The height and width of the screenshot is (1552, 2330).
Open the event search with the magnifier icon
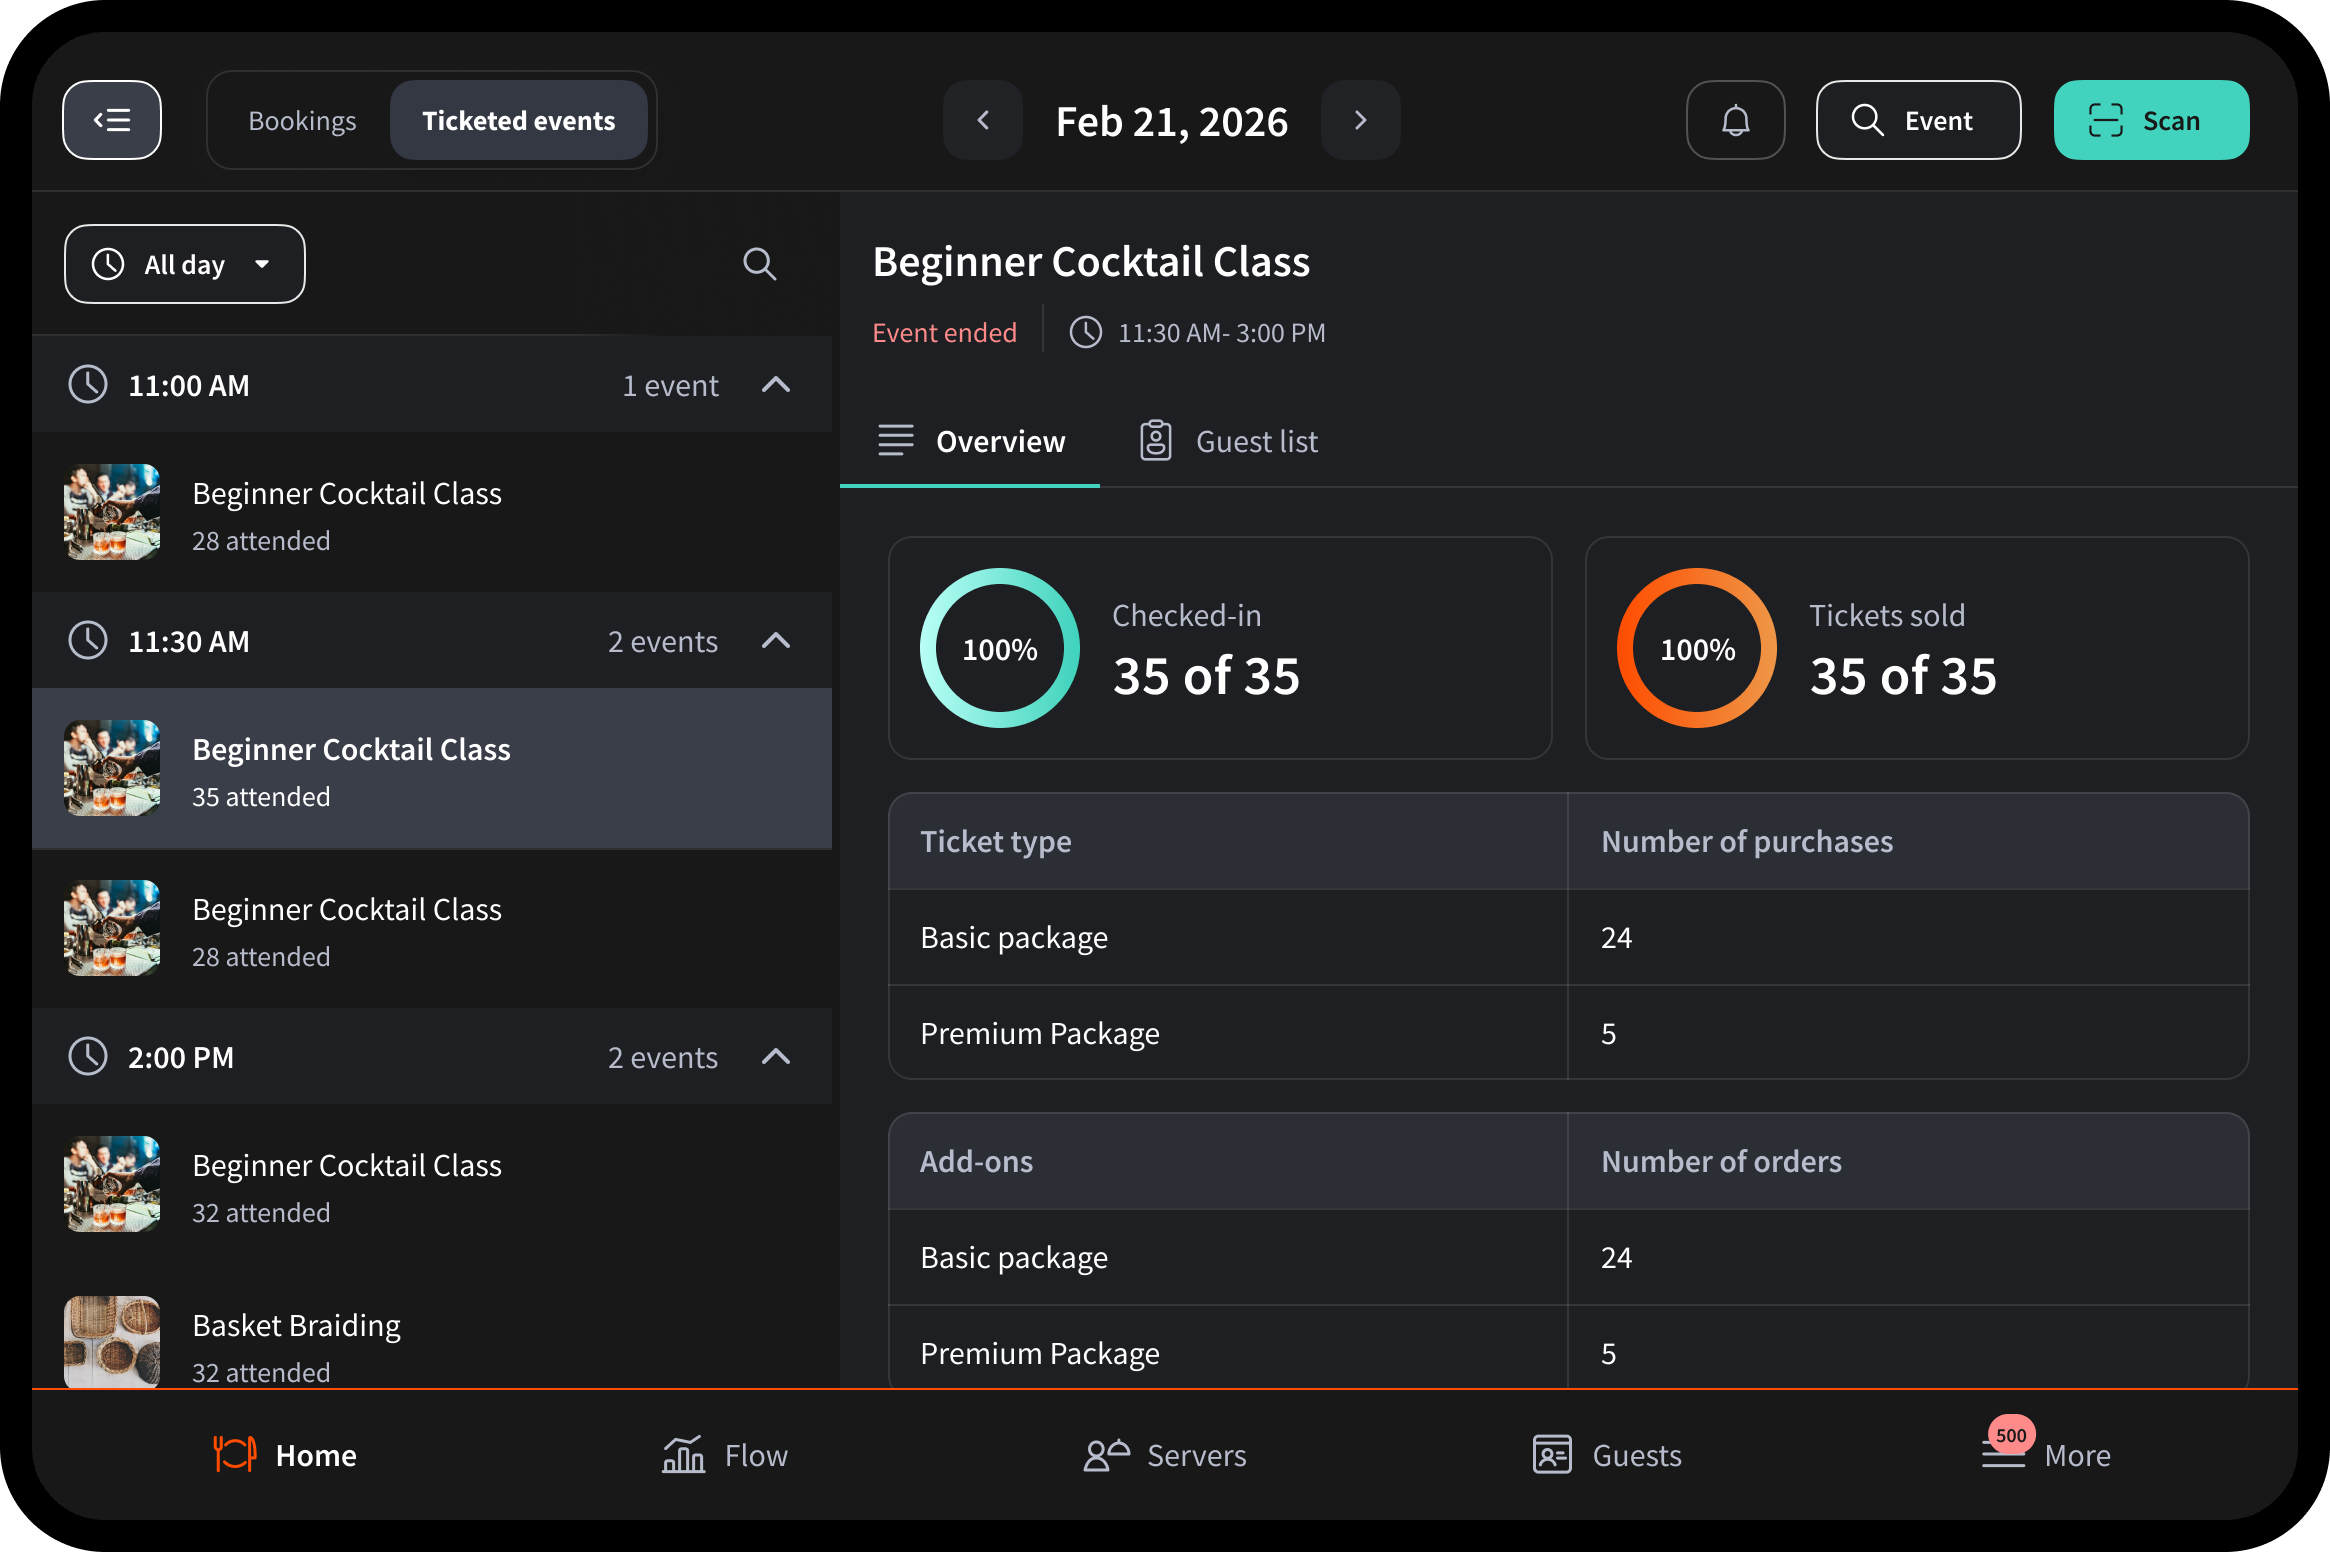[x=1868, y=120]
